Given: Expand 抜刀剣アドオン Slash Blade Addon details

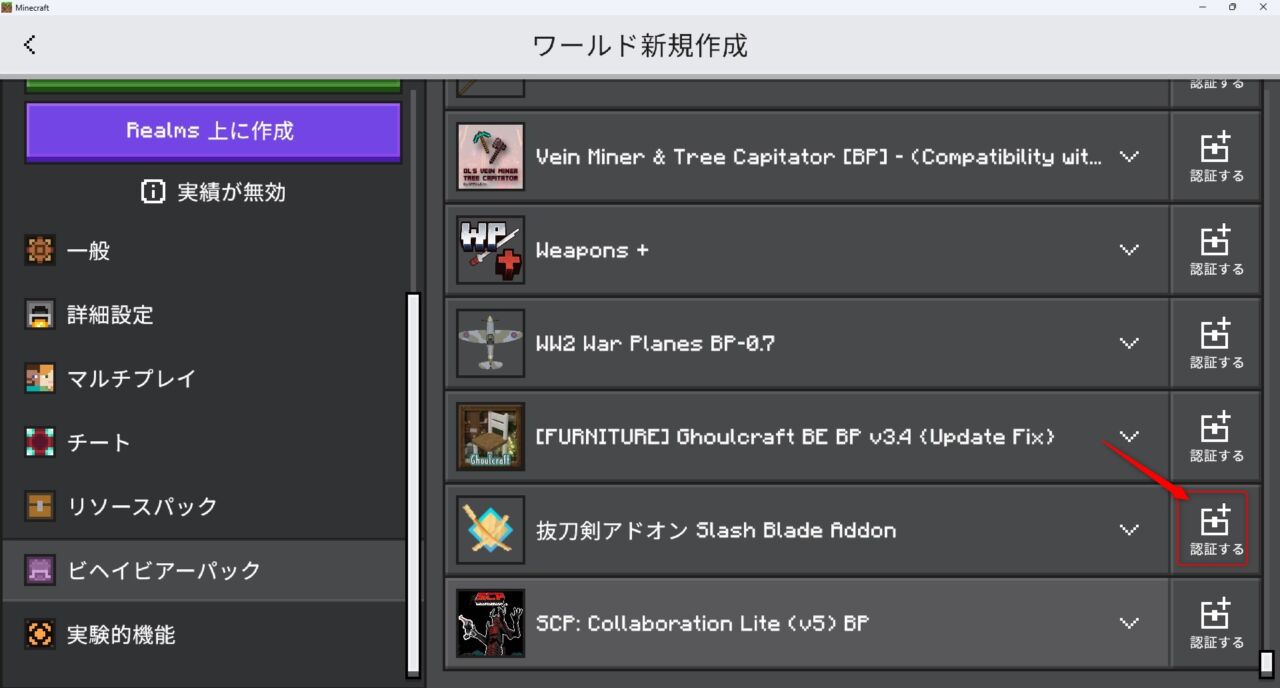Looking at the screenshot, I should (1129, 530).
